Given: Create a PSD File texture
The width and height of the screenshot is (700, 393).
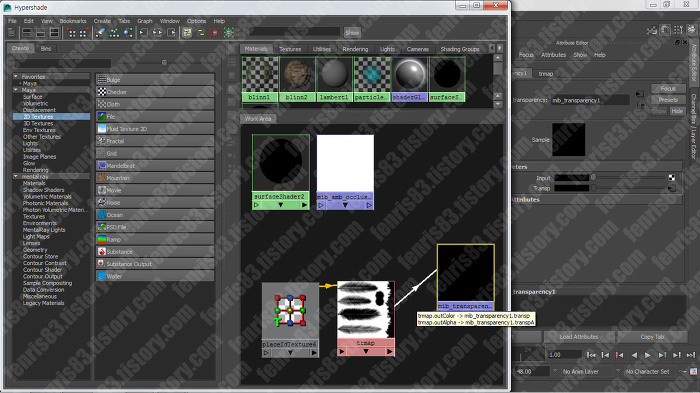Looking at the screenshot, I should pyautogui.click(x=155, y=227).
